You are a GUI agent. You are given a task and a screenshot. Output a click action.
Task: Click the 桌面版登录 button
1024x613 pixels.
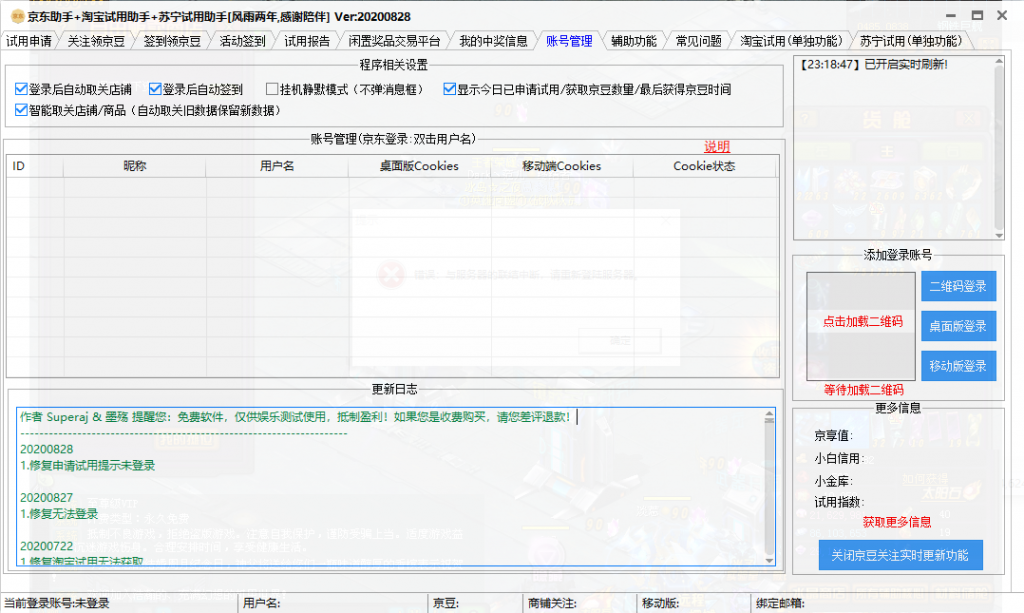(958, 326)
